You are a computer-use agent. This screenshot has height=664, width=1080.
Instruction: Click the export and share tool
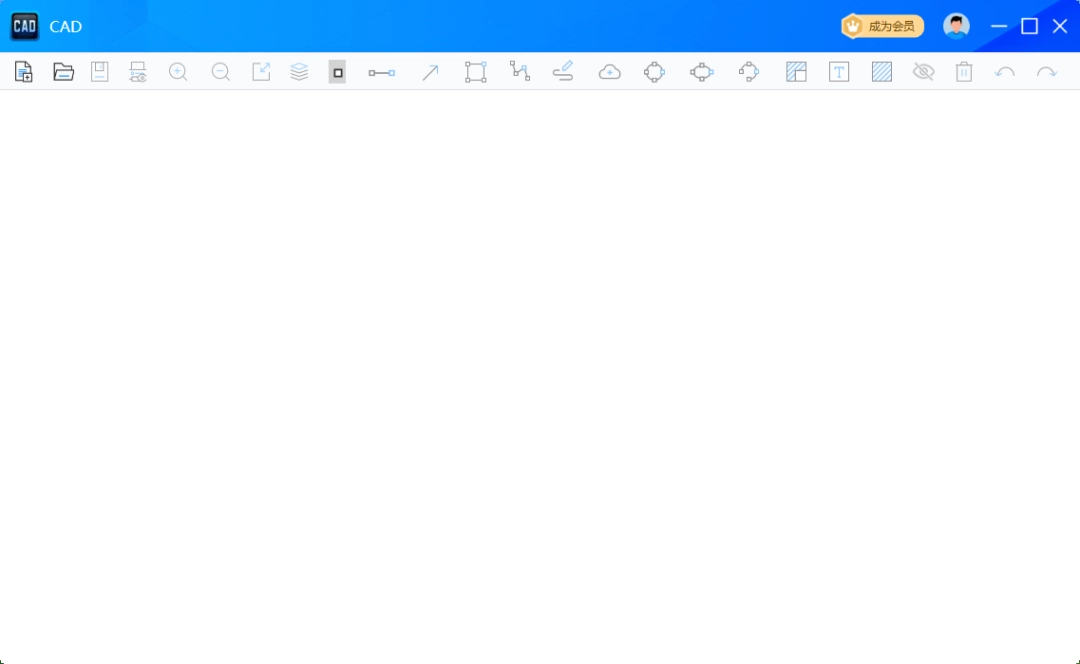point(261,71)
